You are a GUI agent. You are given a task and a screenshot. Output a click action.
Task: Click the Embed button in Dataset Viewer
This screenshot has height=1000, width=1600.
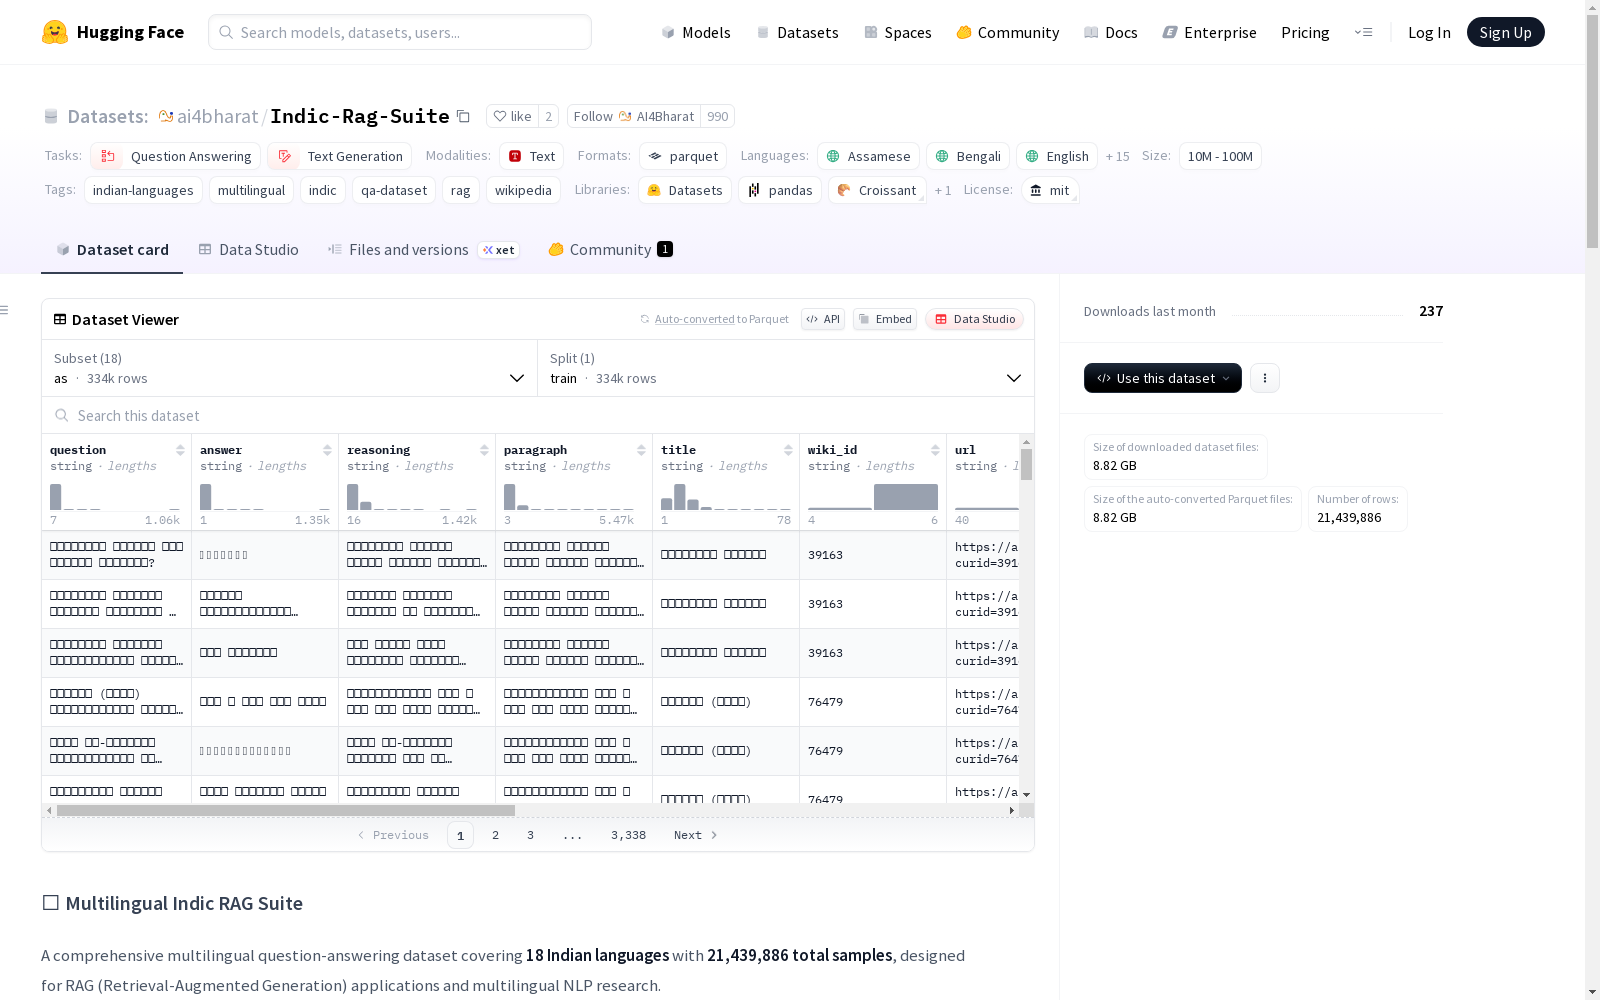click(885, 319)
